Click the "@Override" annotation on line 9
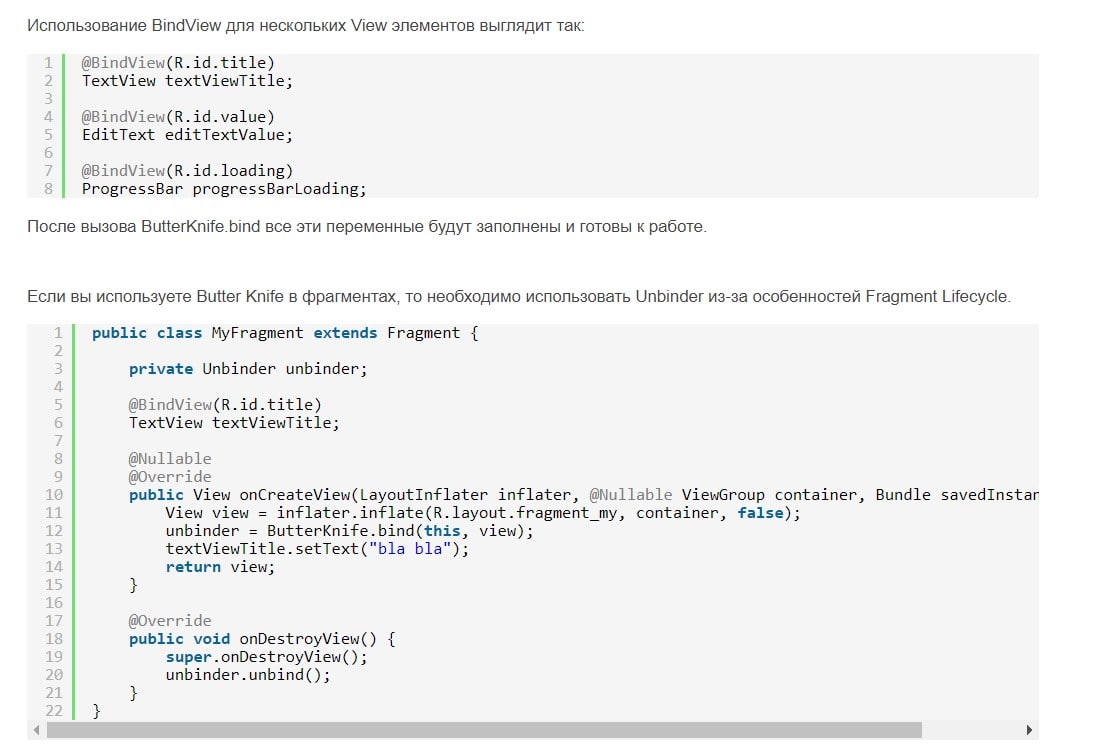The width and height of the screenshot is (1104, 753). [170, 478]
